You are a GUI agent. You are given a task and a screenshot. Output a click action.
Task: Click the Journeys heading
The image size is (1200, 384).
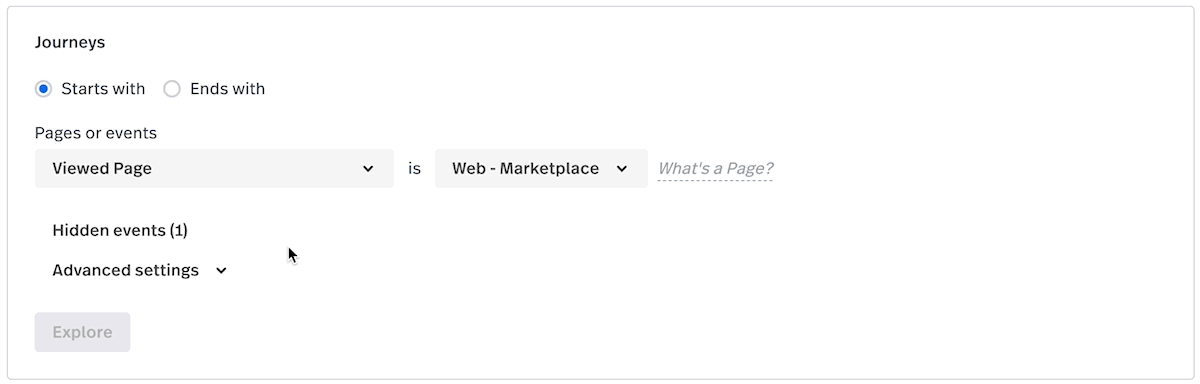(x=70, y=43)
